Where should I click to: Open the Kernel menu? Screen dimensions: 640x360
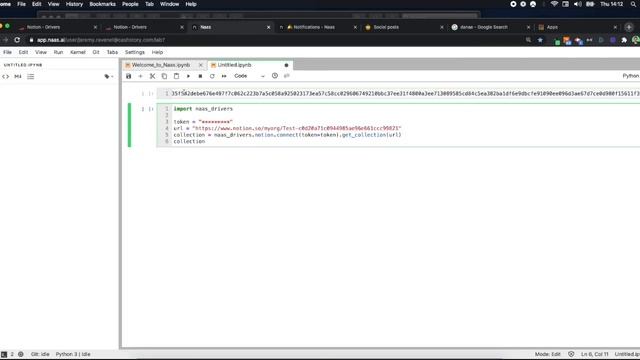point(78,52)
